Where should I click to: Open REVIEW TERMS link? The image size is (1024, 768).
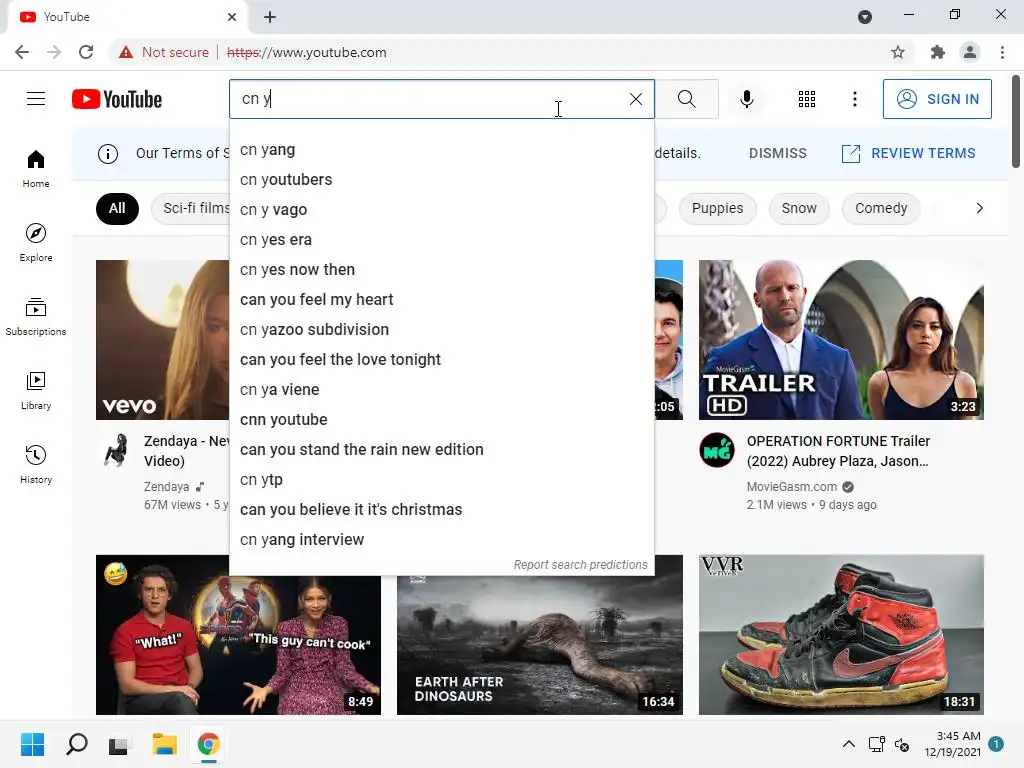pyautogui.click(x=908, y=153)
